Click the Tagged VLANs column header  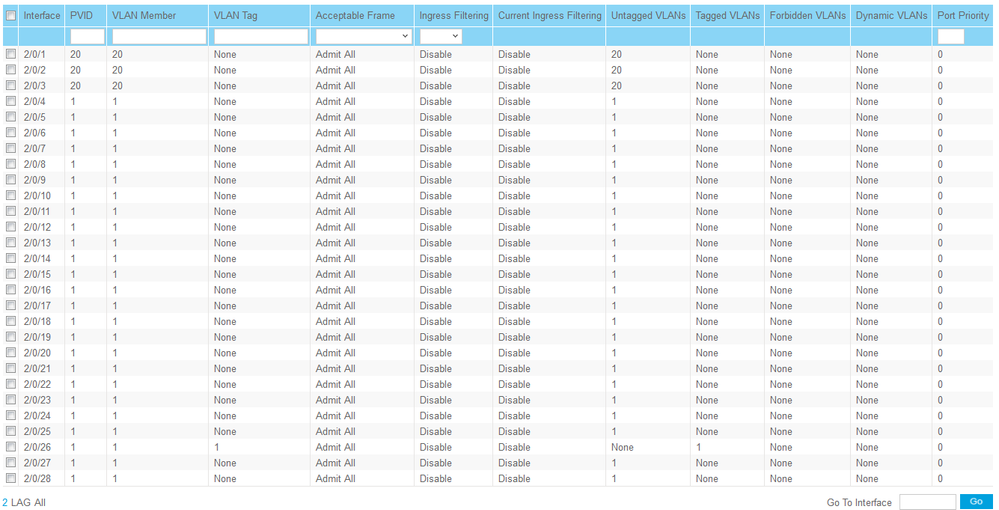click(727, 16)
